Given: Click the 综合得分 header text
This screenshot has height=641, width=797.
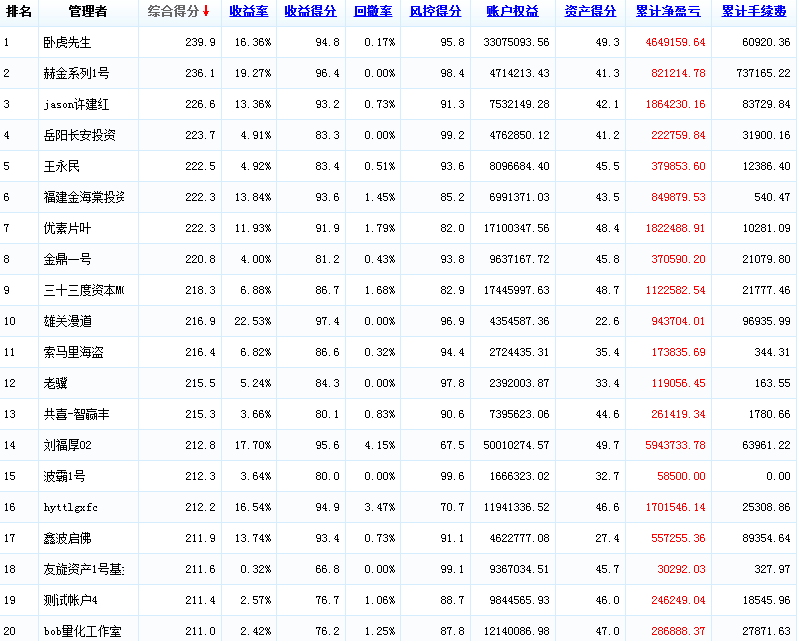Looking at the screenshot, I should click(172, 12).
